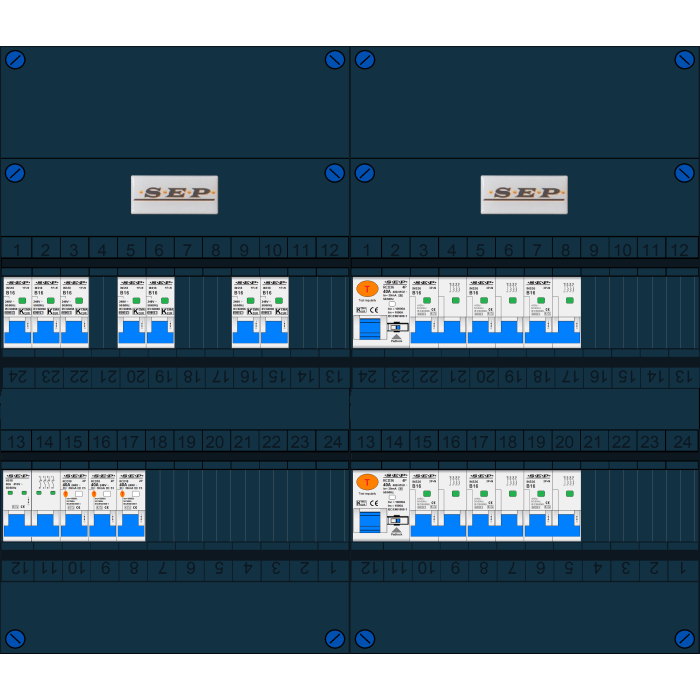The height and width of the screenshot is (700, 700).
Task: Toggle the B16 breaker lever in the left panel's slot 1
Action: click(x=17, y=332)
